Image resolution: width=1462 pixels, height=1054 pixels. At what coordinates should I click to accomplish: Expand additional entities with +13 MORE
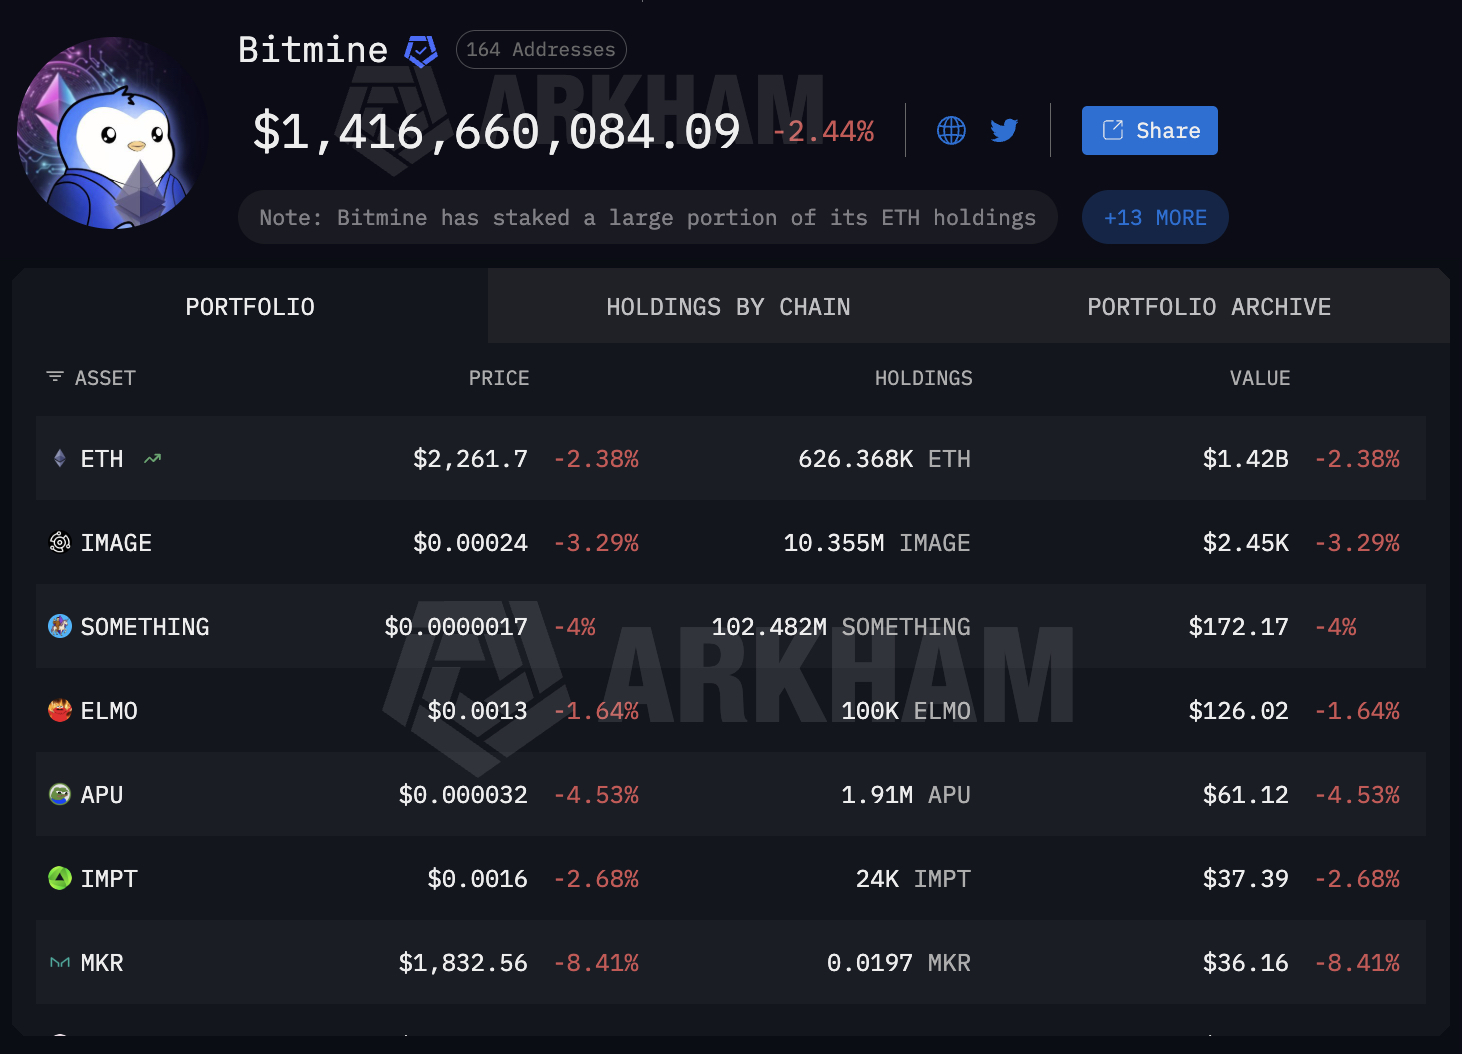[x=1155, y=217]
